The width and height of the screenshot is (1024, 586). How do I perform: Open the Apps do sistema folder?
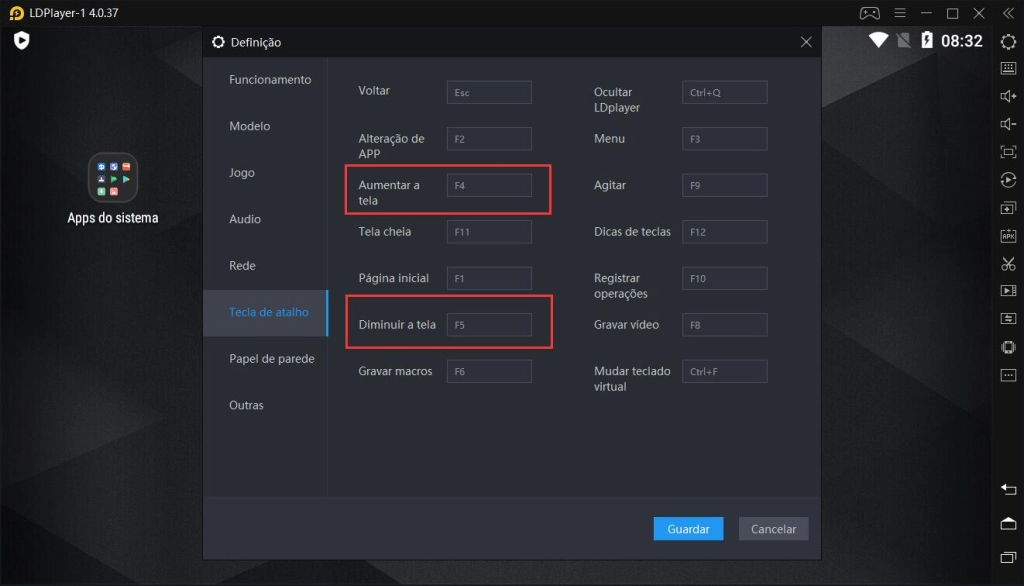click(113, 178)
